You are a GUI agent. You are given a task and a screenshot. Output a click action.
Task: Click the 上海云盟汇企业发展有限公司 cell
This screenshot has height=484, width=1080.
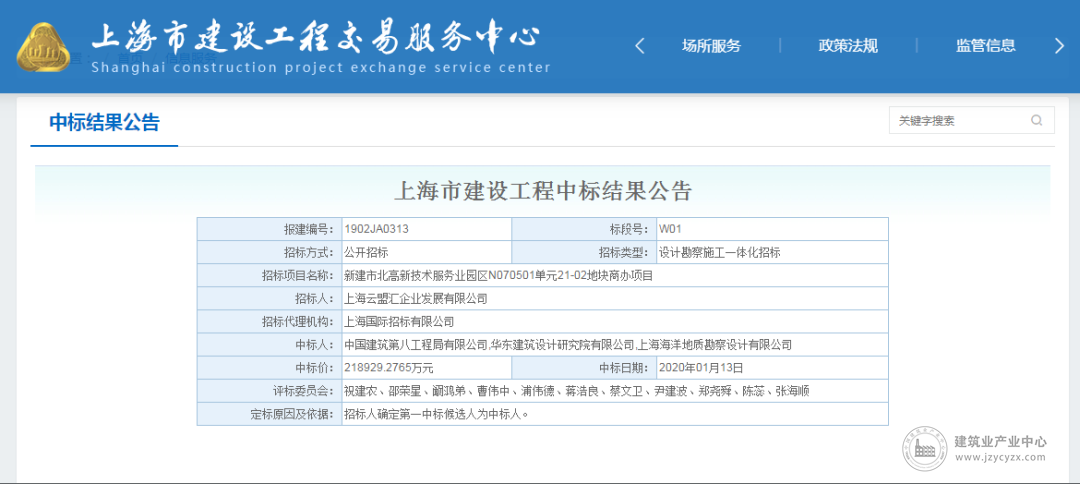pyautogui.click(x=615, y=298)
